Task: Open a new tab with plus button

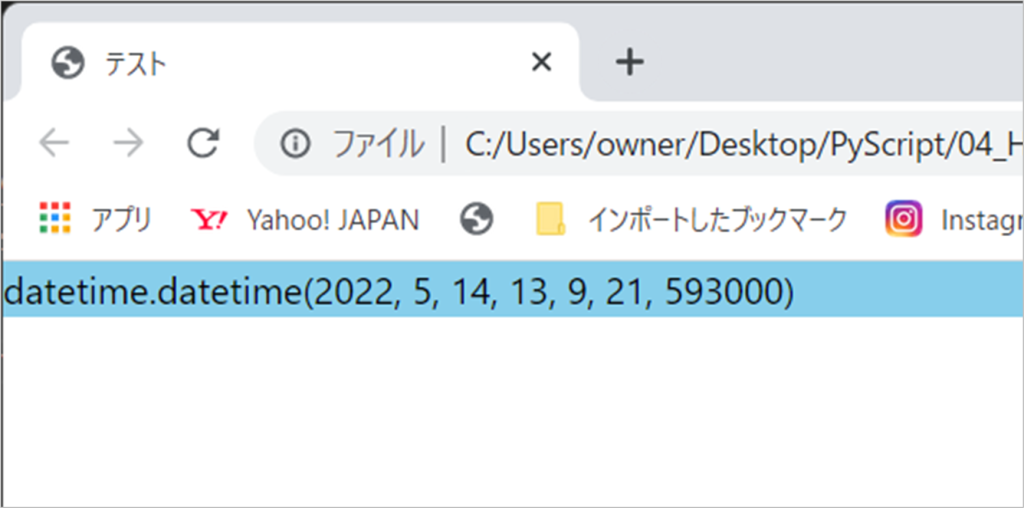Action: 629,63
